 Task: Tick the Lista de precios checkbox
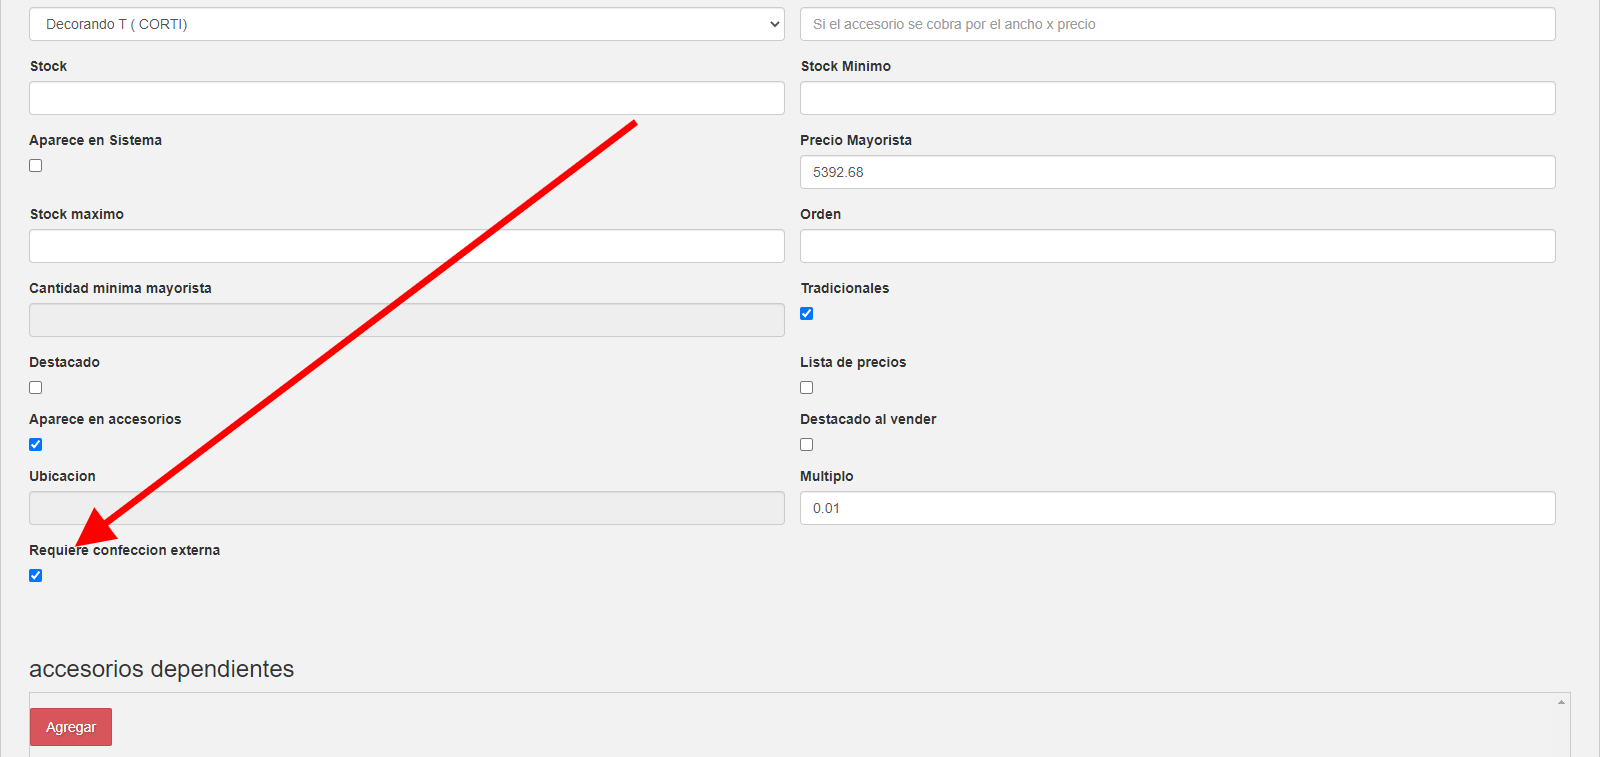807,388
